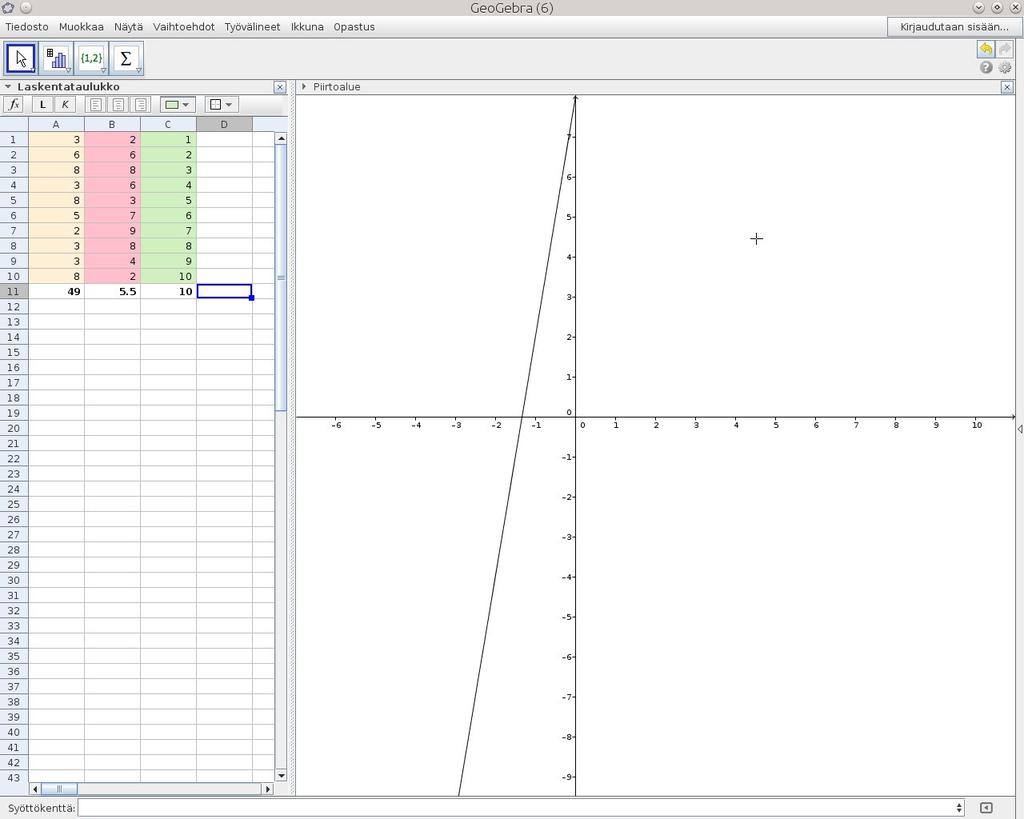Select row 1 header
This screenshot has height=819, width=1024.
coord(14,139)
